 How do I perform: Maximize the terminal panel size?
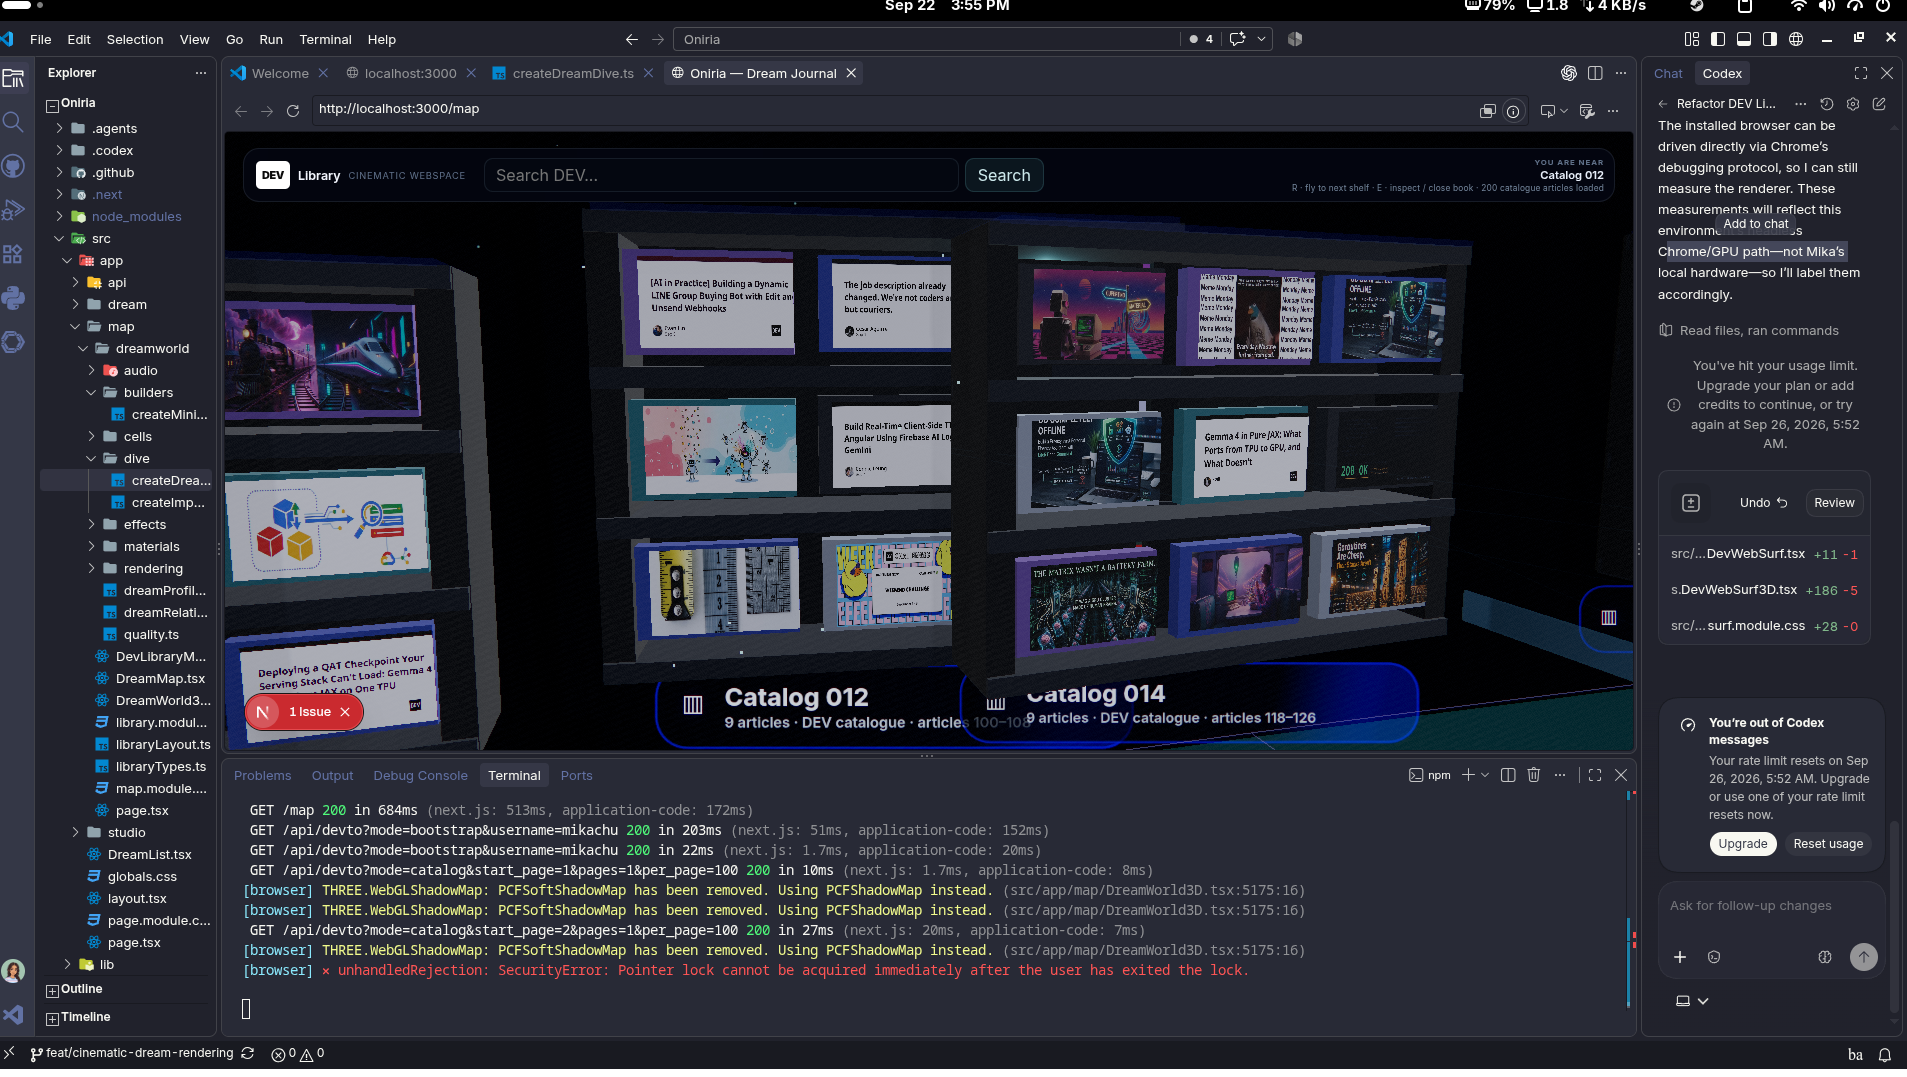click(1595, 775)
